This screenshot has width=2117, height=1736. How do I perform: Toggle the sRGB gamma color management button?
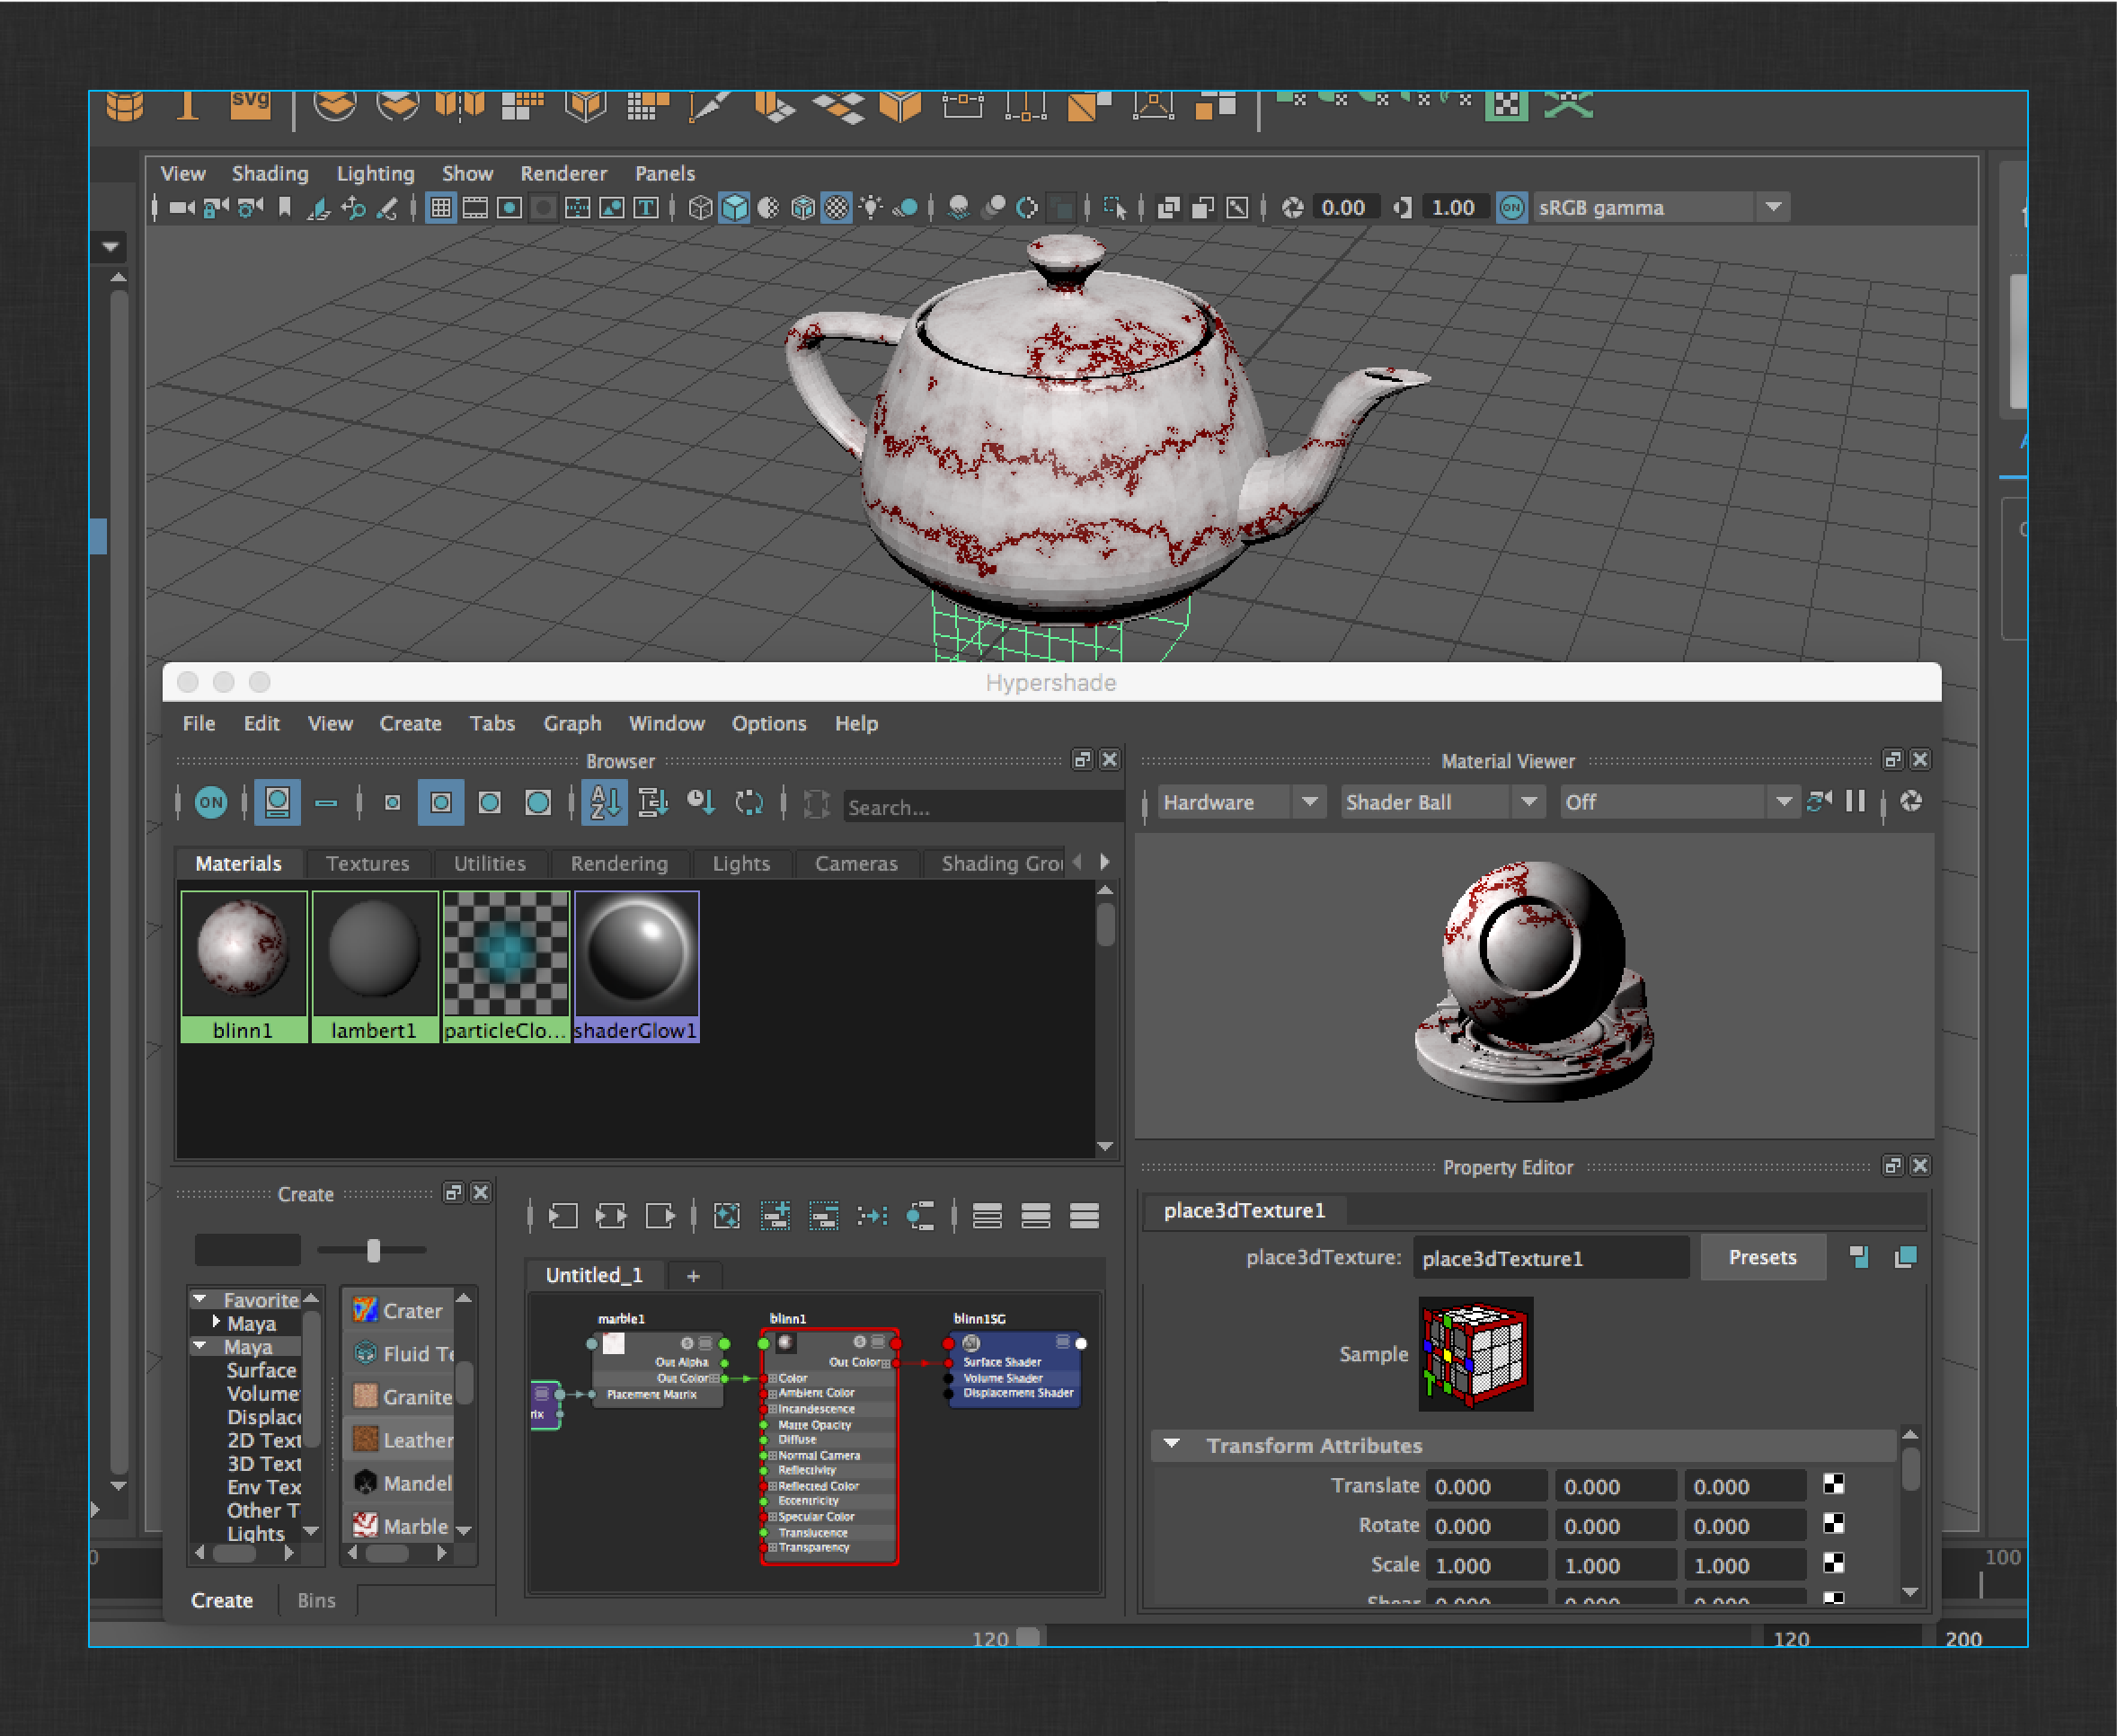[1511, 208]
